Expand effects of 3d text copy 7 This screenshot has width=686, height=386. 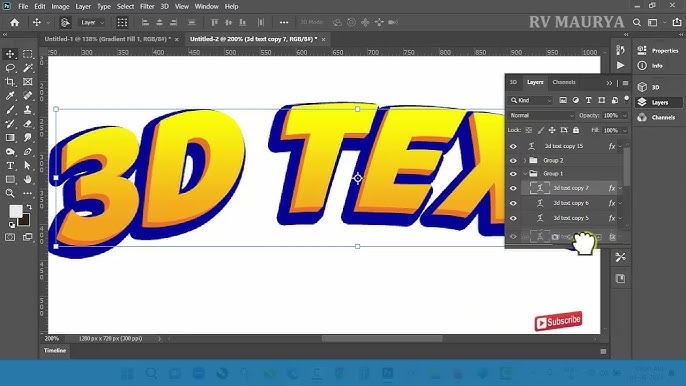[x=620, y=188]
